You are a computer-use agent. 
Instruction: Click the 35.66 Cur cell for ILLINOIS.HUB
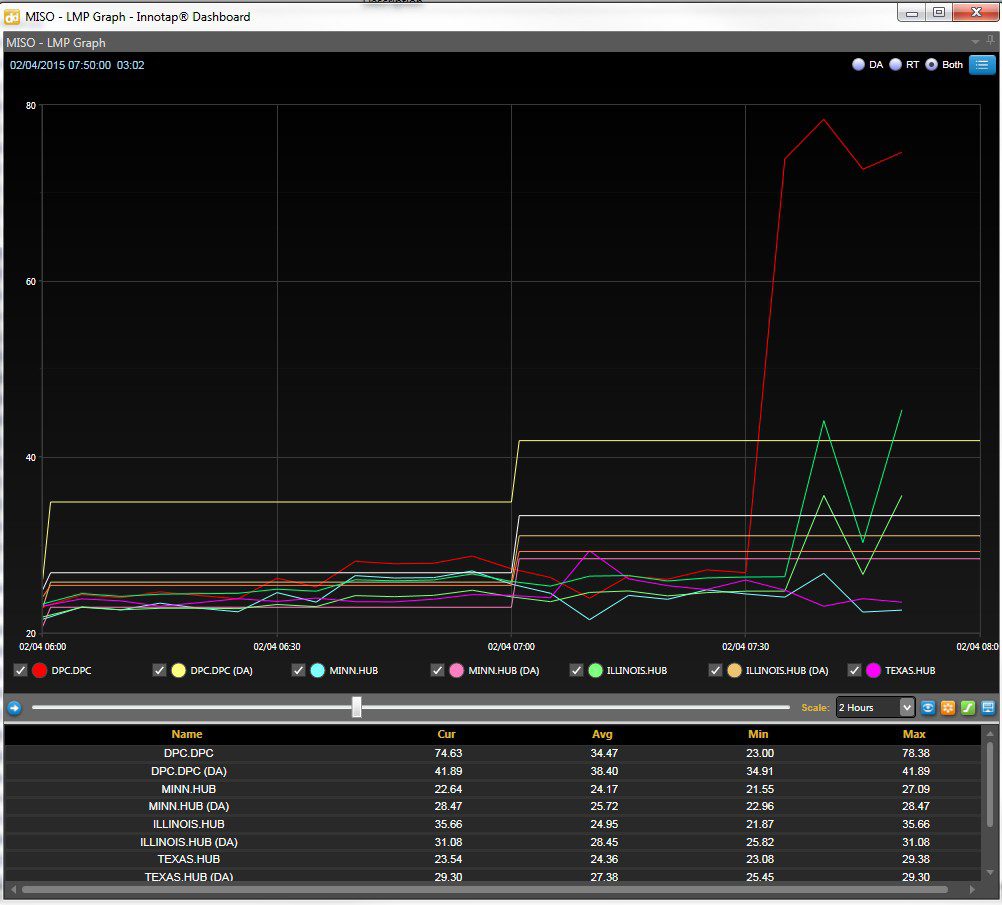coord(448,824)
